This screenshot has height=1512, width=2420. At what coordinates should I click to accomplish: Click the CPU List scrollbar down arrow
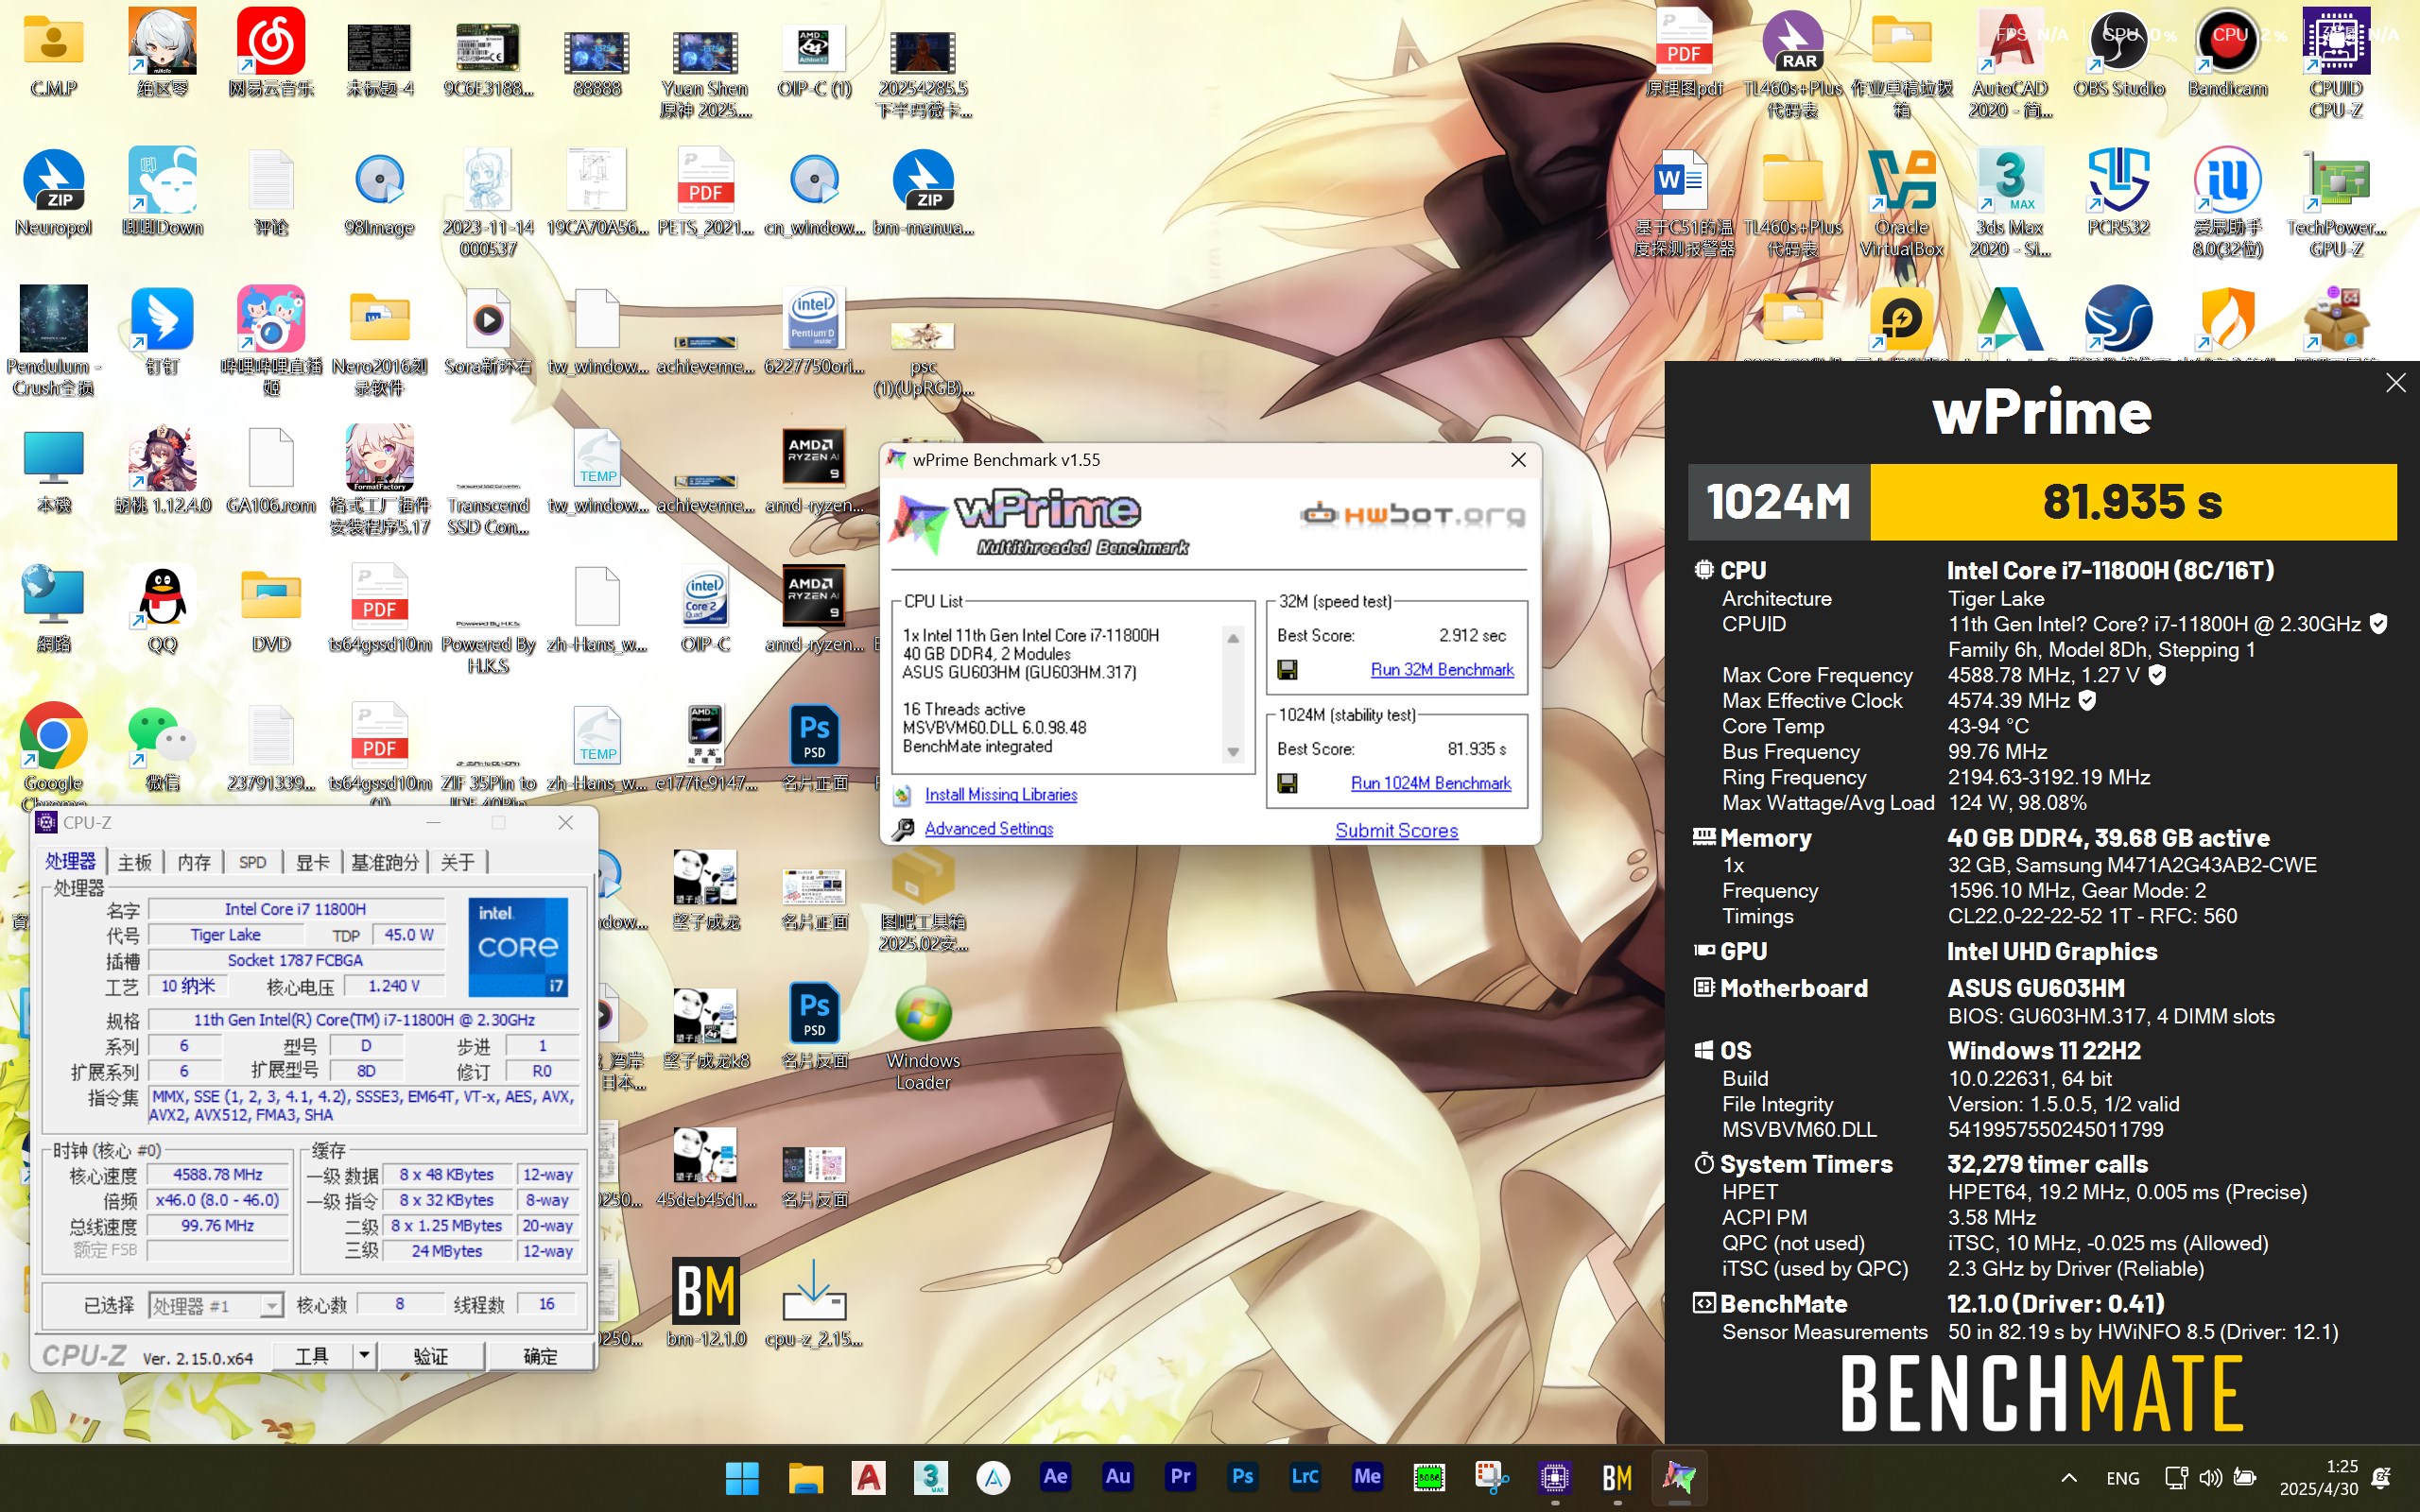pyautogui.click(x=1233, y=752)
